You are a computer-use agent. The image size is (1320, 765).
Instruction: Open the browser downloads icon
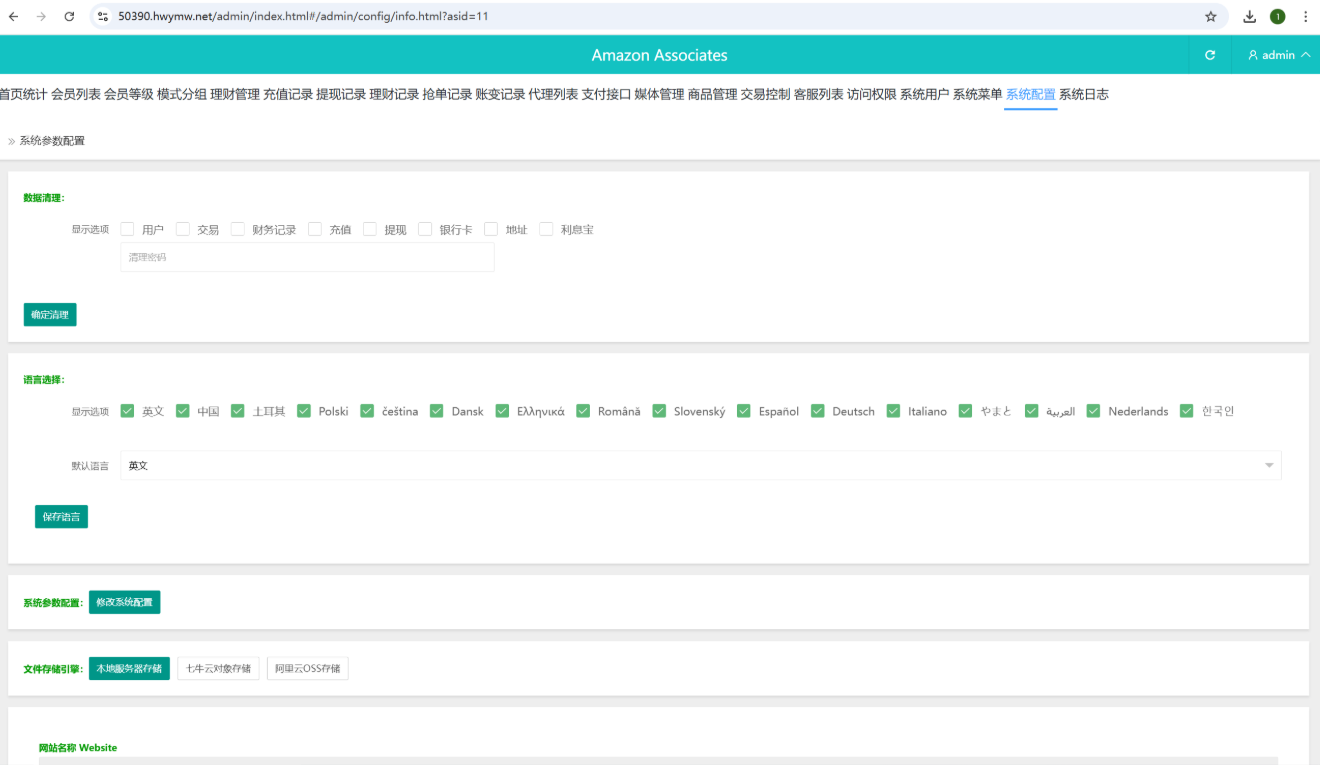1249,16
